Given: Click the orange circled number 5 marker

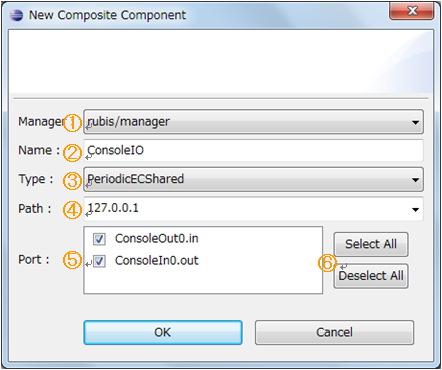Looking at the screenshot, I should pos(72,260).
